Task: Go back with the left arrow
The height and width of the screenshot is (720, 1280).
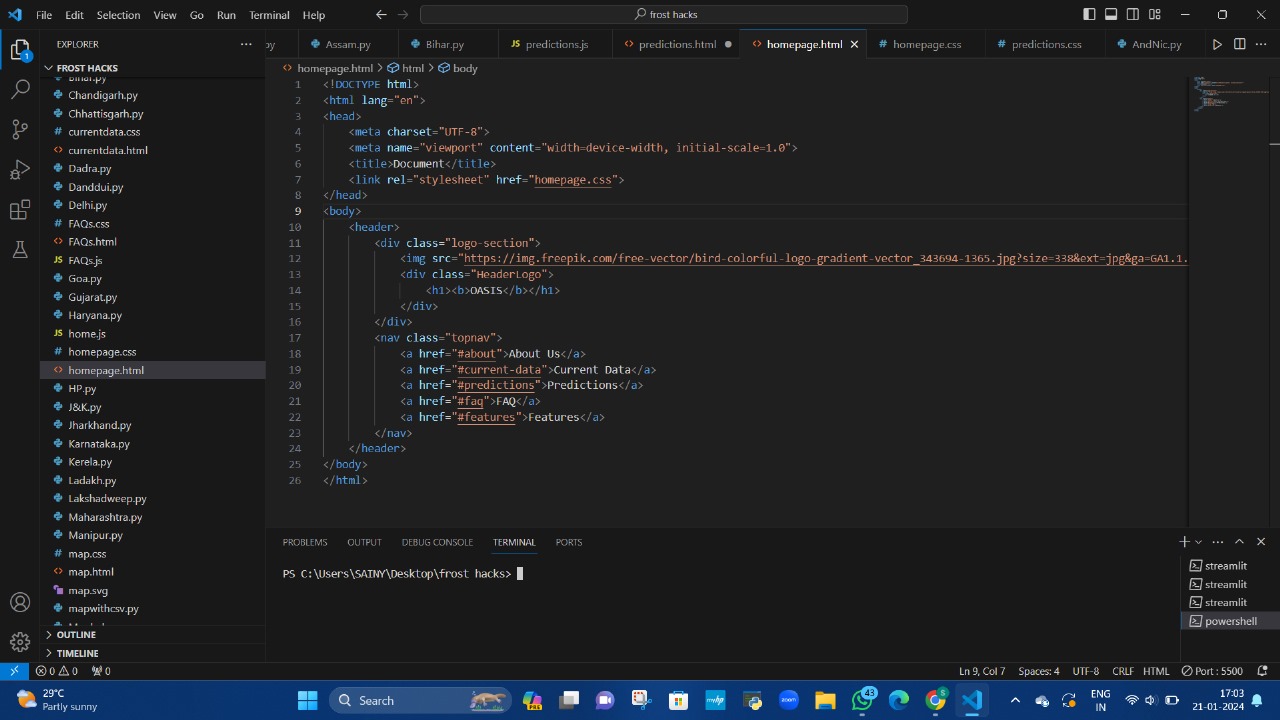Action: [381, 14]
